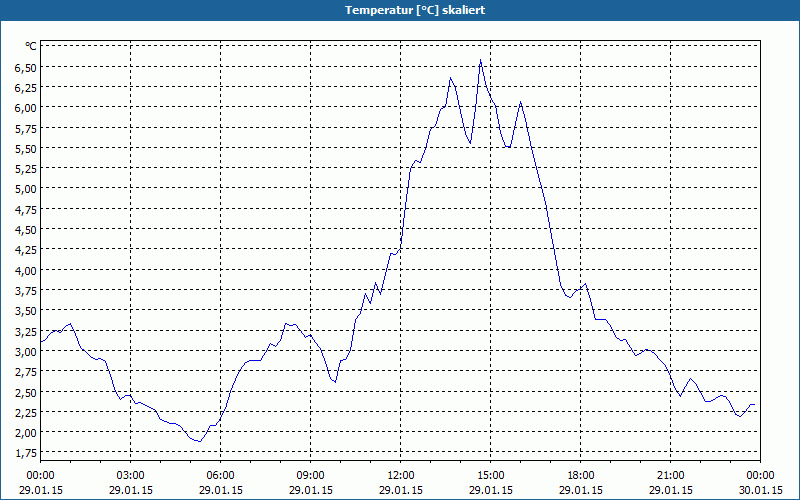Select the 4,75 y-axis value

point(26,209)
